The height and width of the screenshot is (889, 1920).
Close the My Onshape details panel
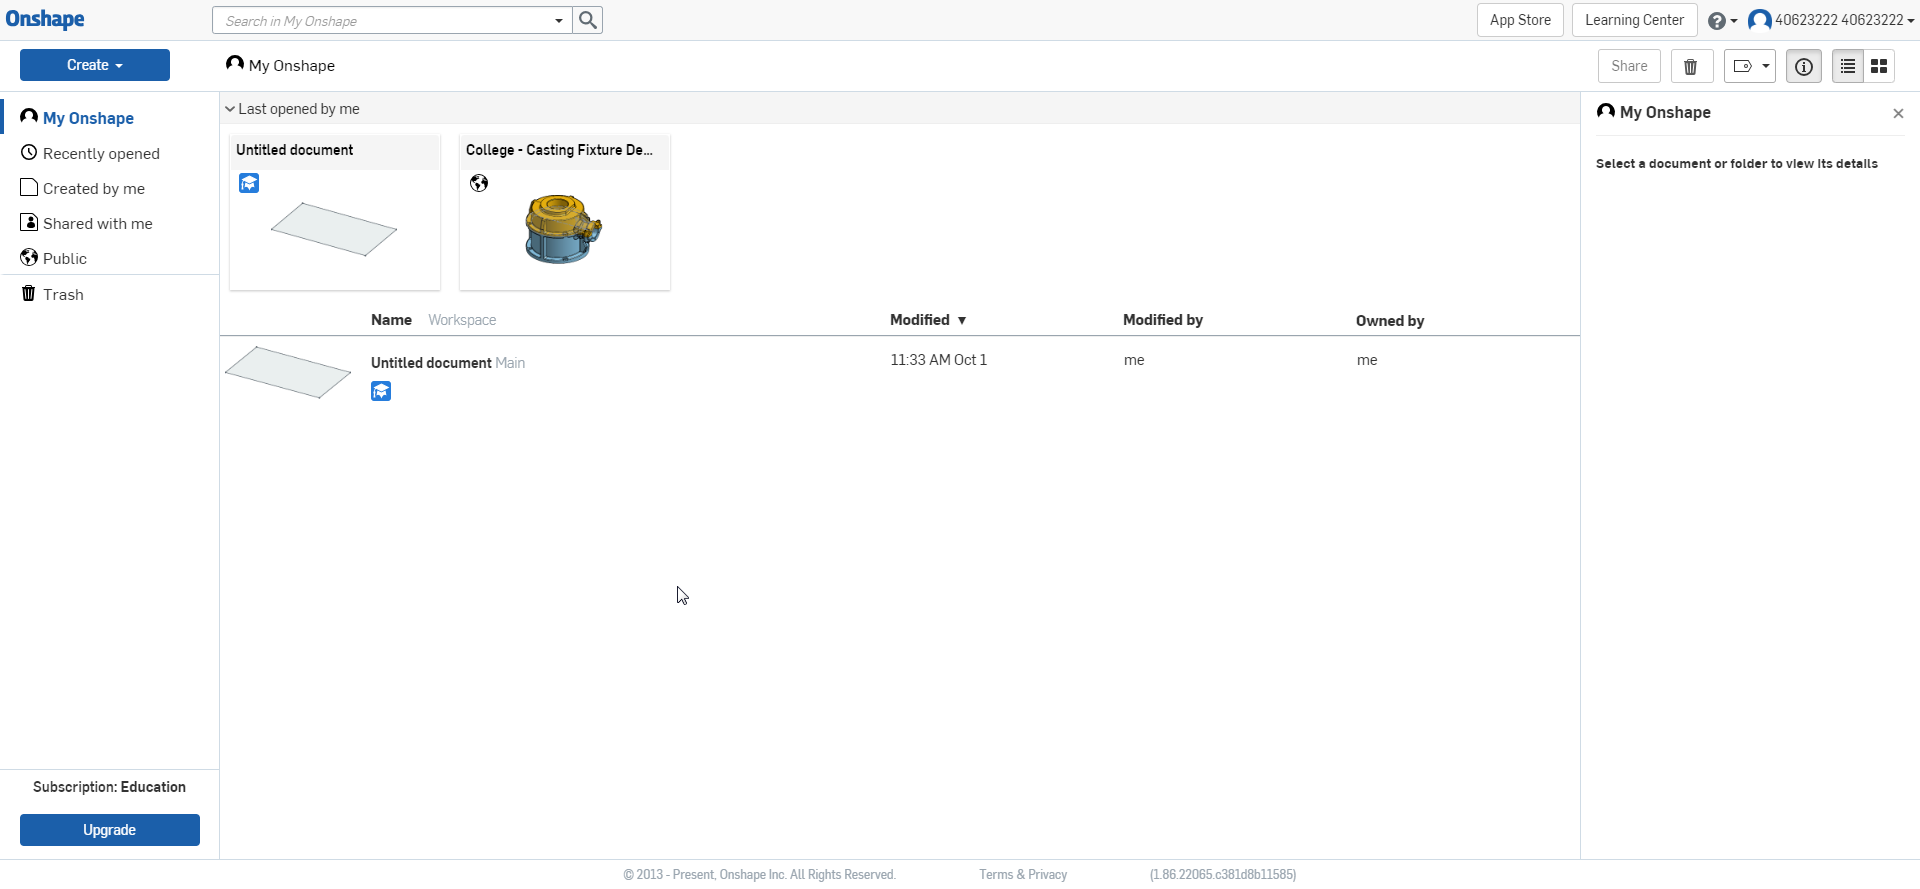(x=1898, y=114)
